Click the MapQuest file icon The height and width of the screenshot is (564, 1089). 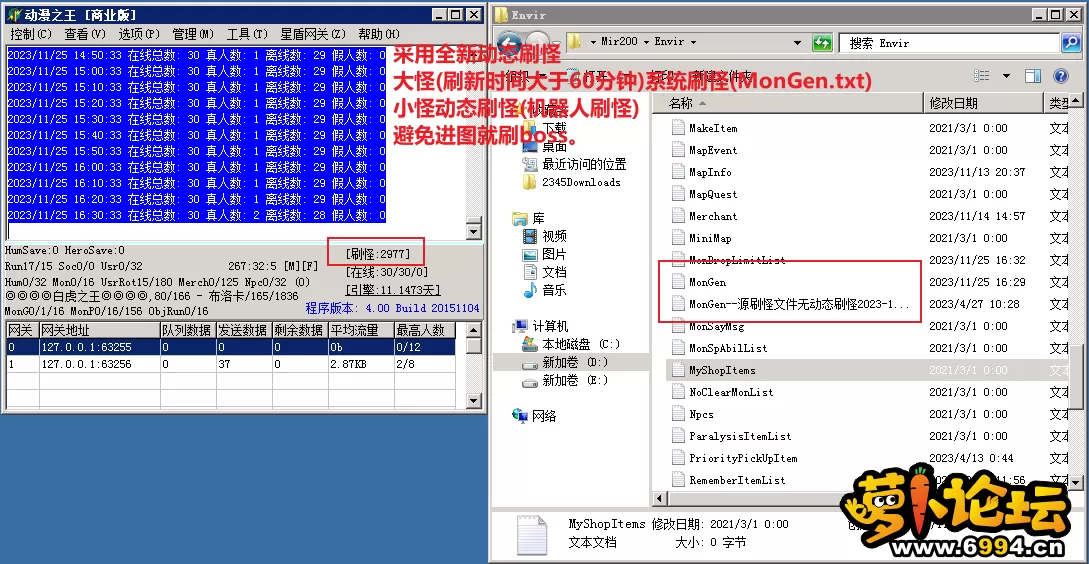678,194
